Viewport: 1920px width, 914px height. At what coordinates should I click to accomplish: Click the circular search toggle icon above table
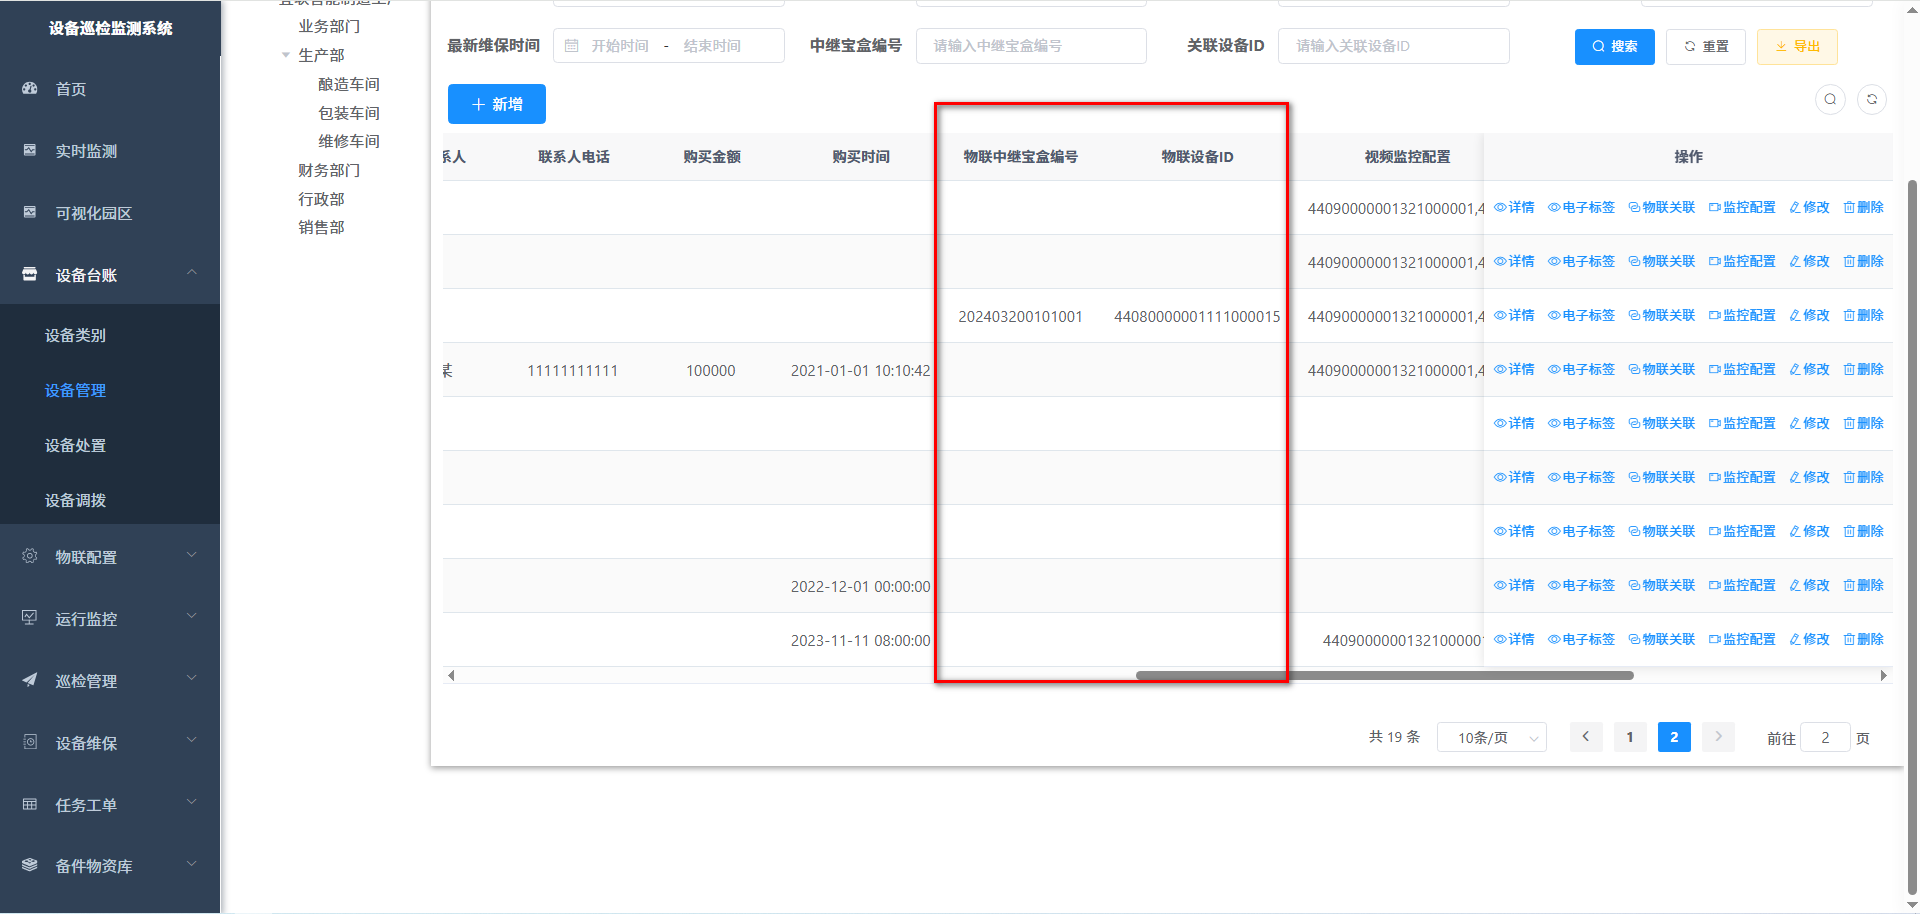click(1830, 99)
